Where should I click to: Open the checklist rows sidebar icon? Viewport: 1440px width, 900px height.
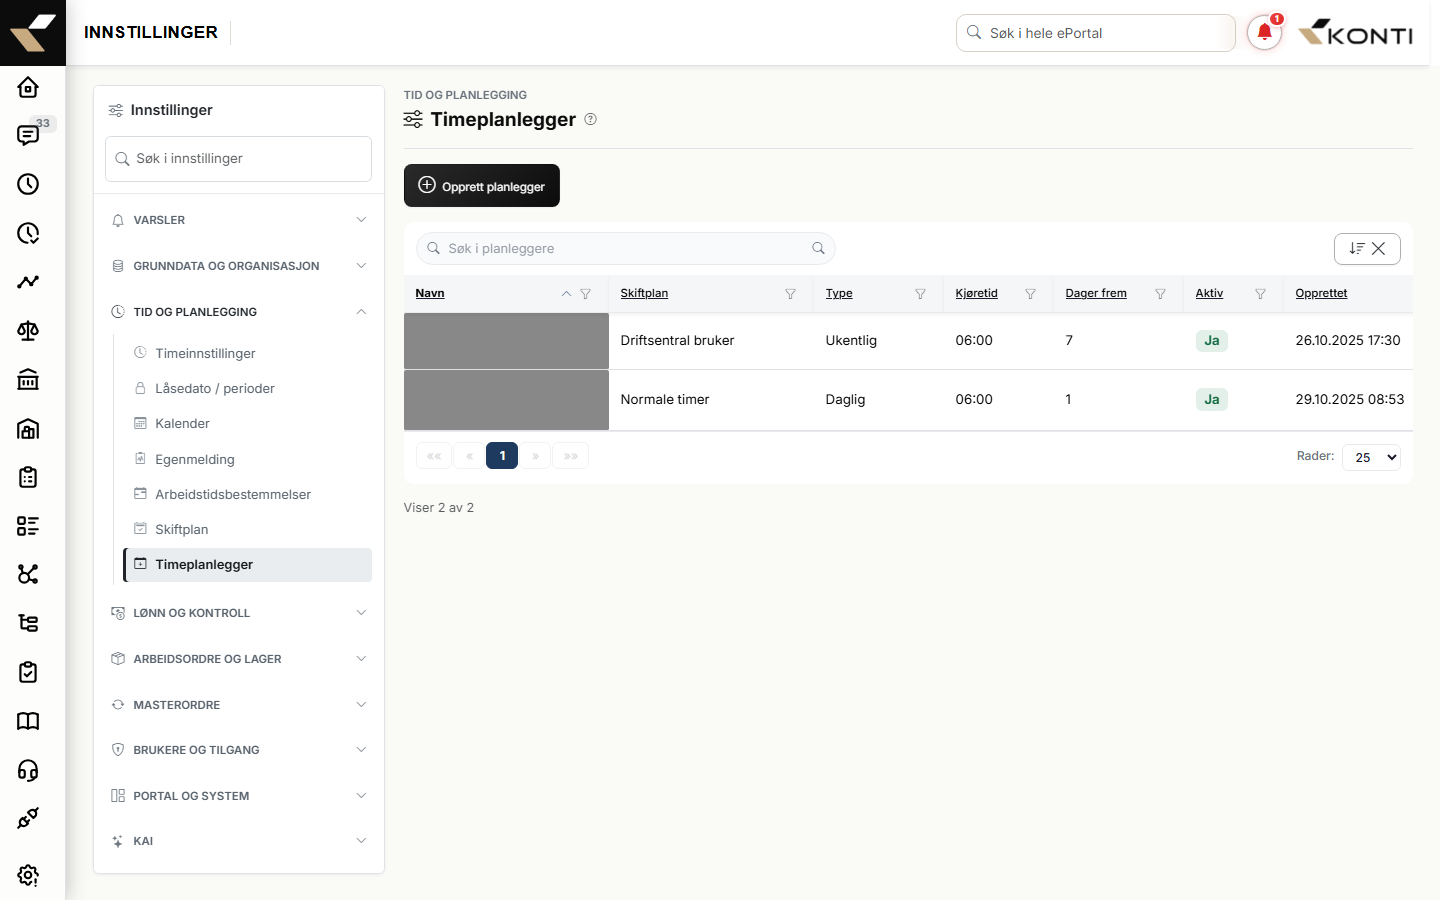click(x=28, y=526)
